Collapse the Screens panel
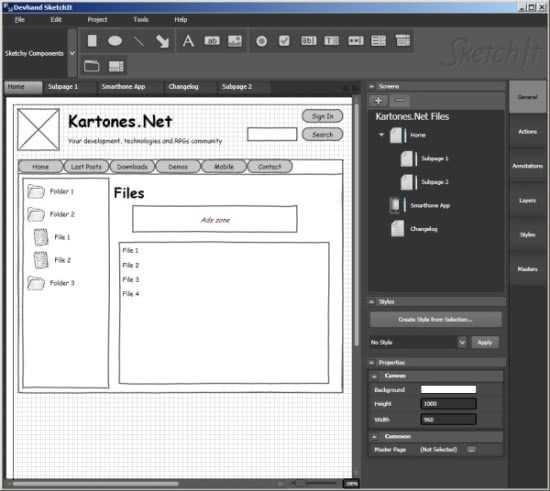 (x=371, y=86)
